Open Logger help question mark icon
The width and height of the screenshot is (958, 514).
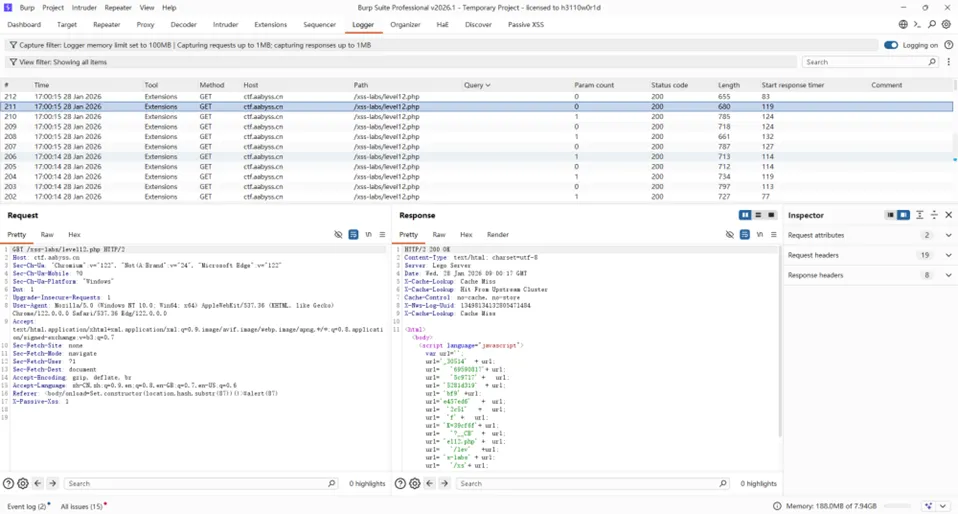[949, 45]
